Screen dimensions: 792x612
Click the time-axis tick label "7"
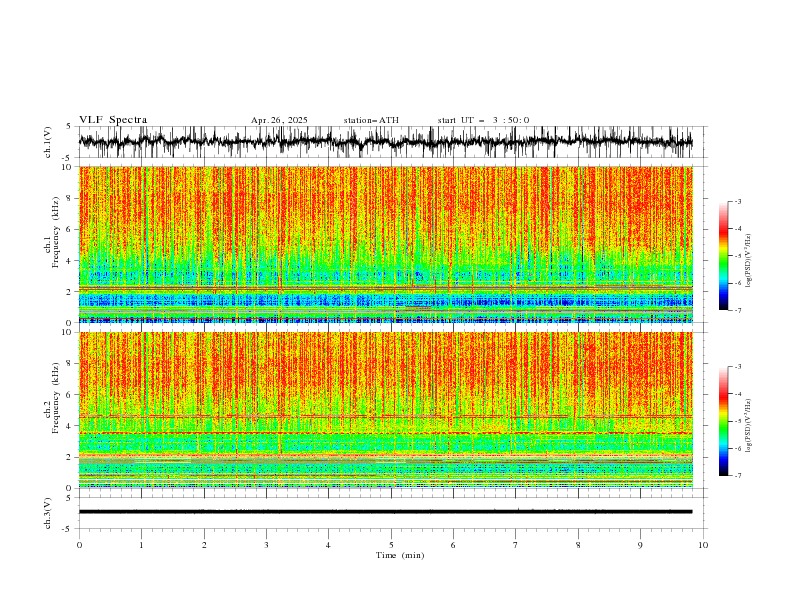516,545
